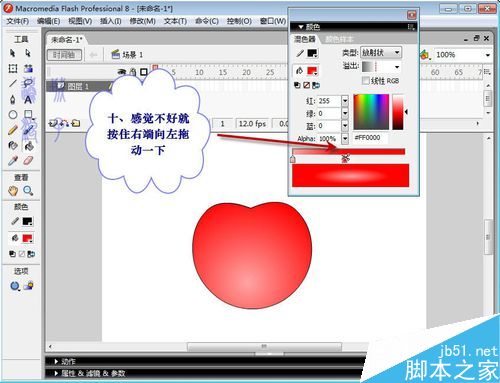Select the Paint Bucket tool

tap(29, 146)
